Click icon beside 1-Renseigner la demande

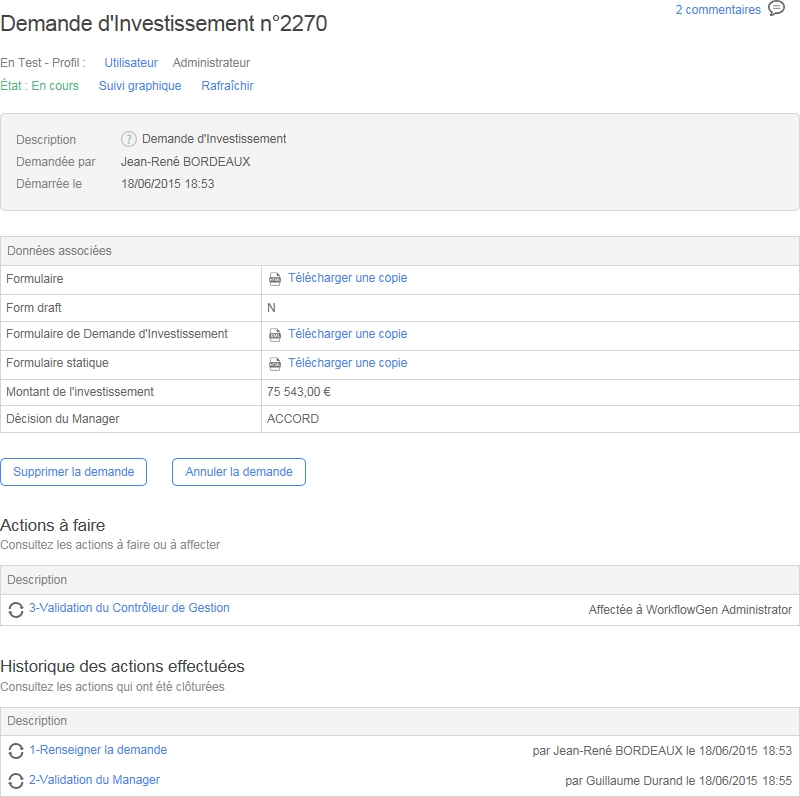[x=16, y=751]
